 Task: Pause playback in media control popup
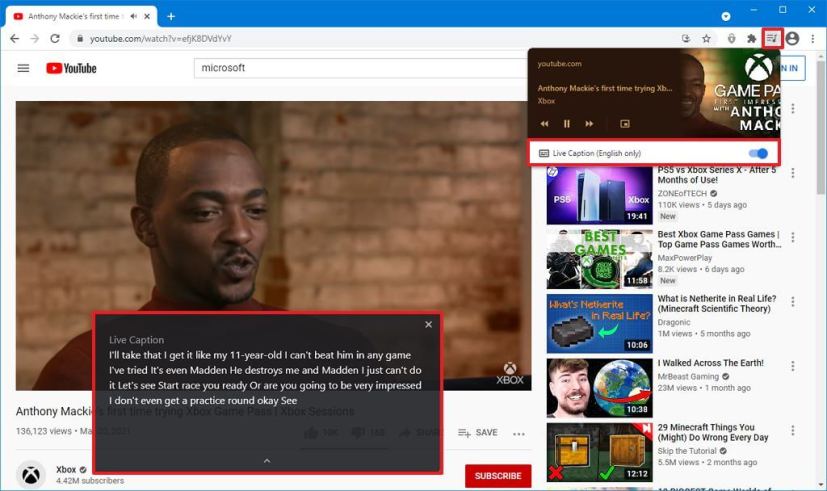(x=566, y=124)
